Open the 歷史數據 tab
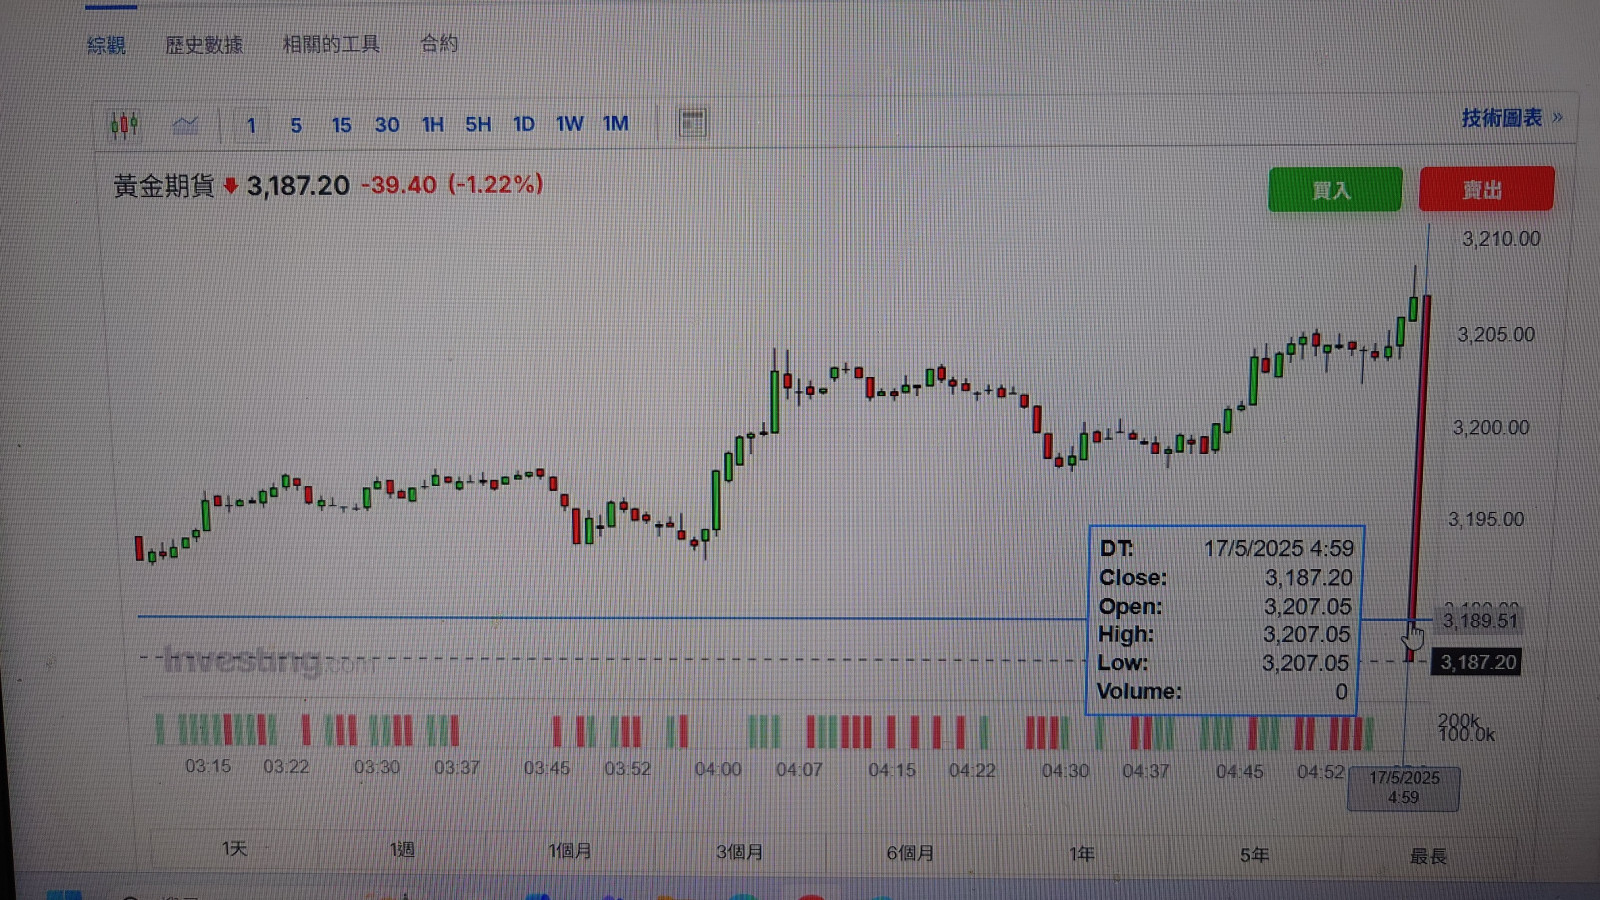 pyautogui.click(x=204, y=45)
